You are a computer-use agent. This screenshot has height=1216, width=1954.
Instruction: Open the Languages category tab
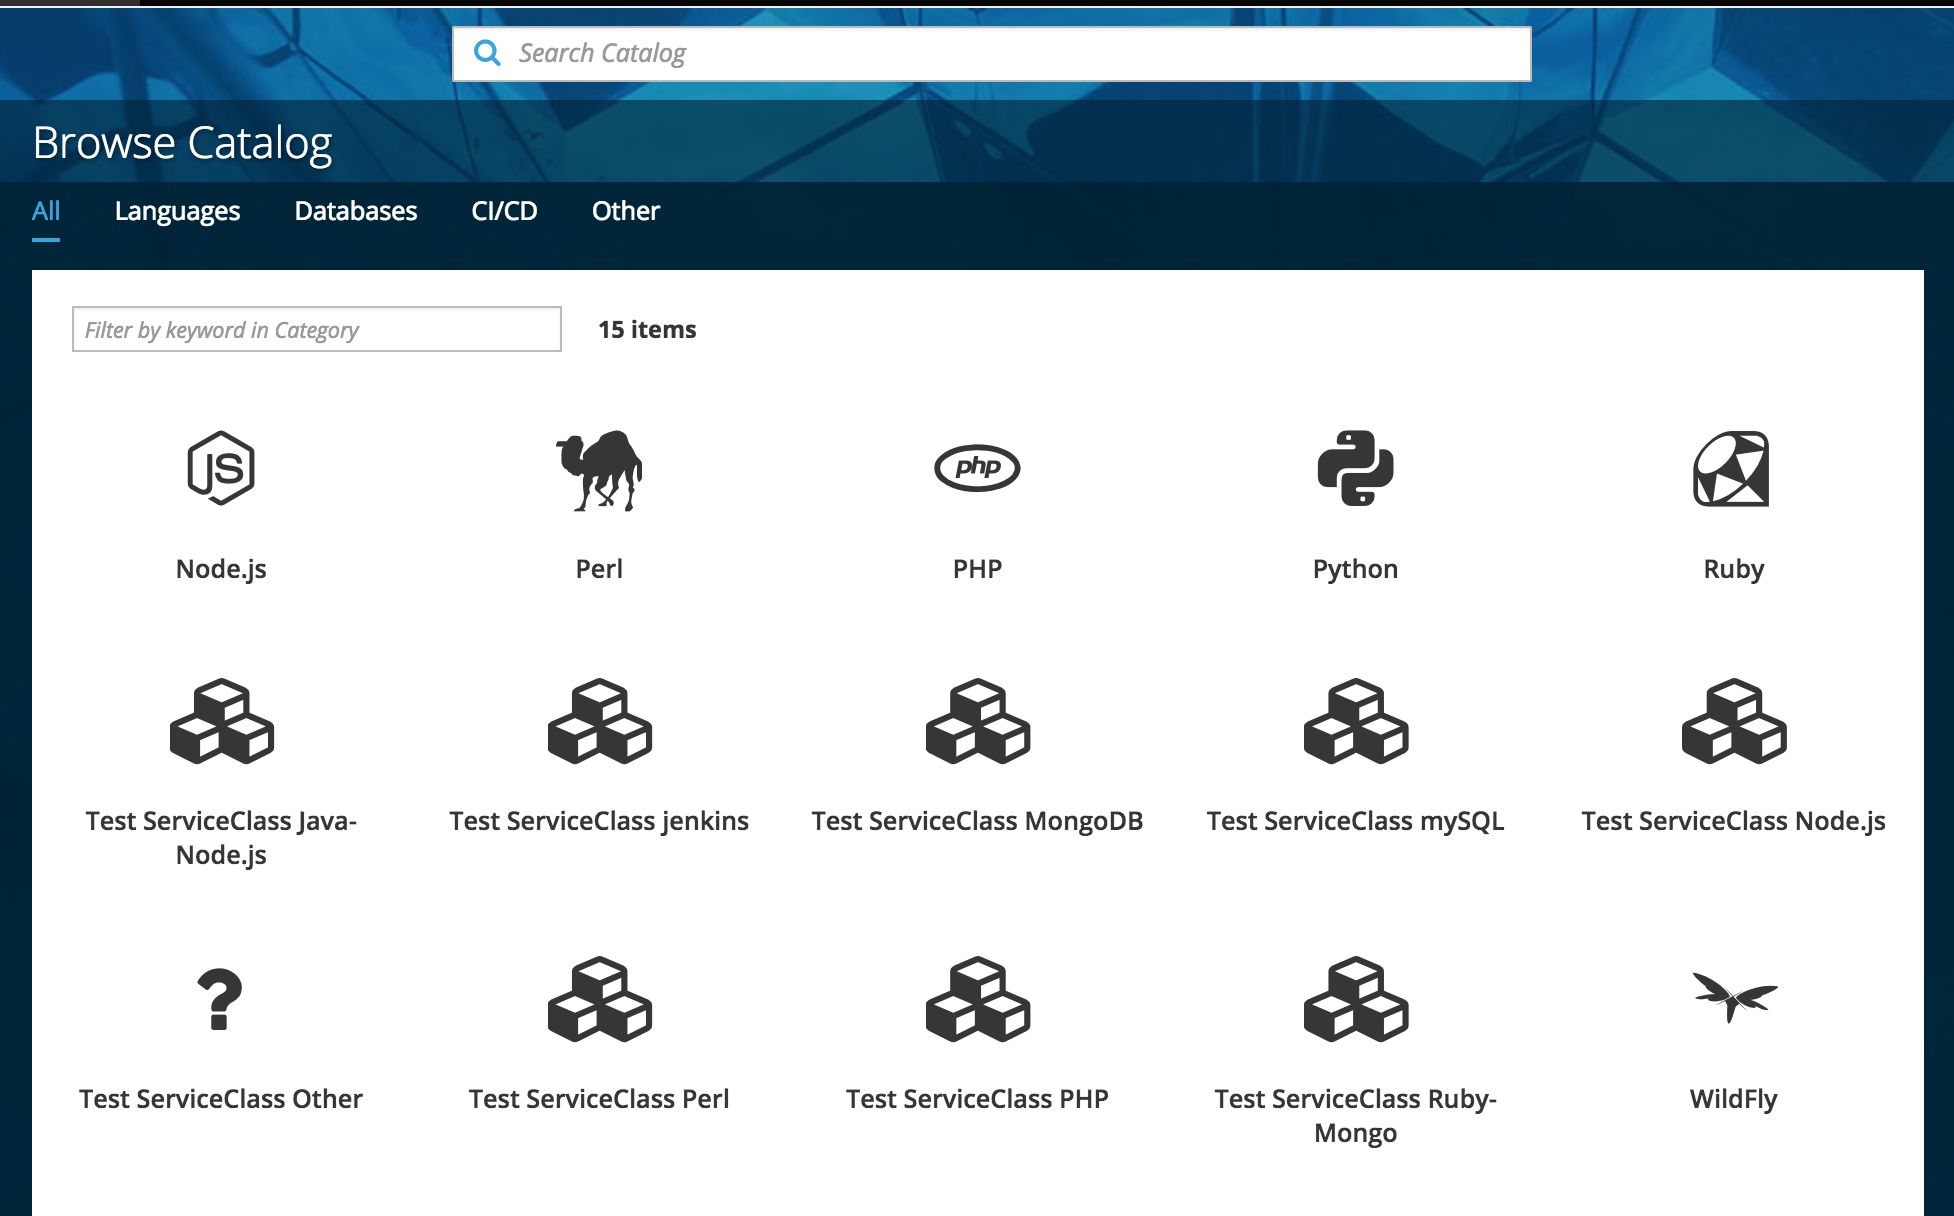coord(177,211)
